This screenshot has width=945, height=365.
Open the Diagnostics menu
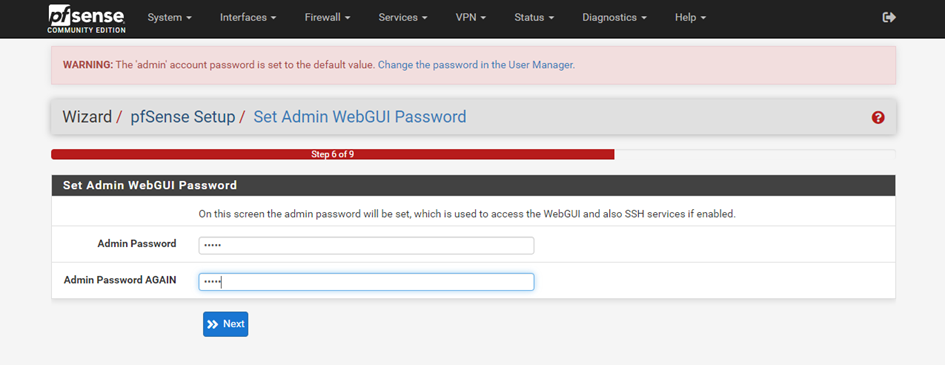point(615,17)
